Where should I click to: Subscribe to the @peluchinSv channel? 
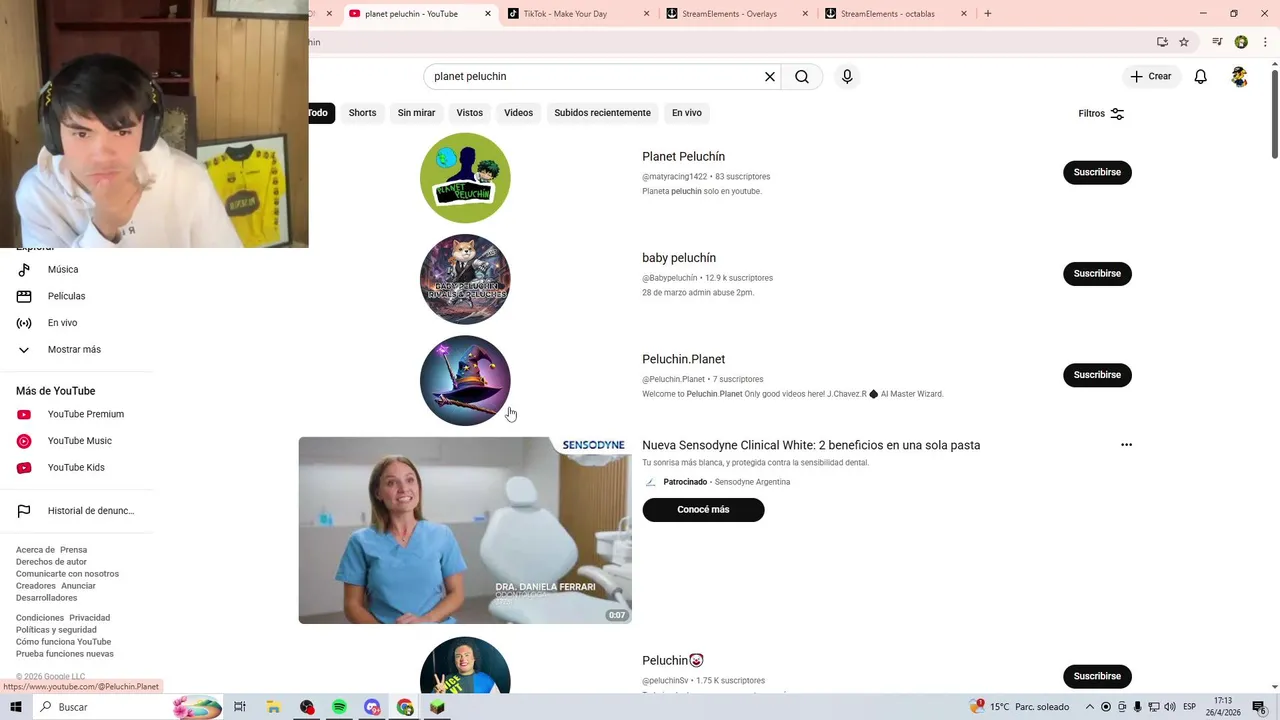tap(1097, 676)
